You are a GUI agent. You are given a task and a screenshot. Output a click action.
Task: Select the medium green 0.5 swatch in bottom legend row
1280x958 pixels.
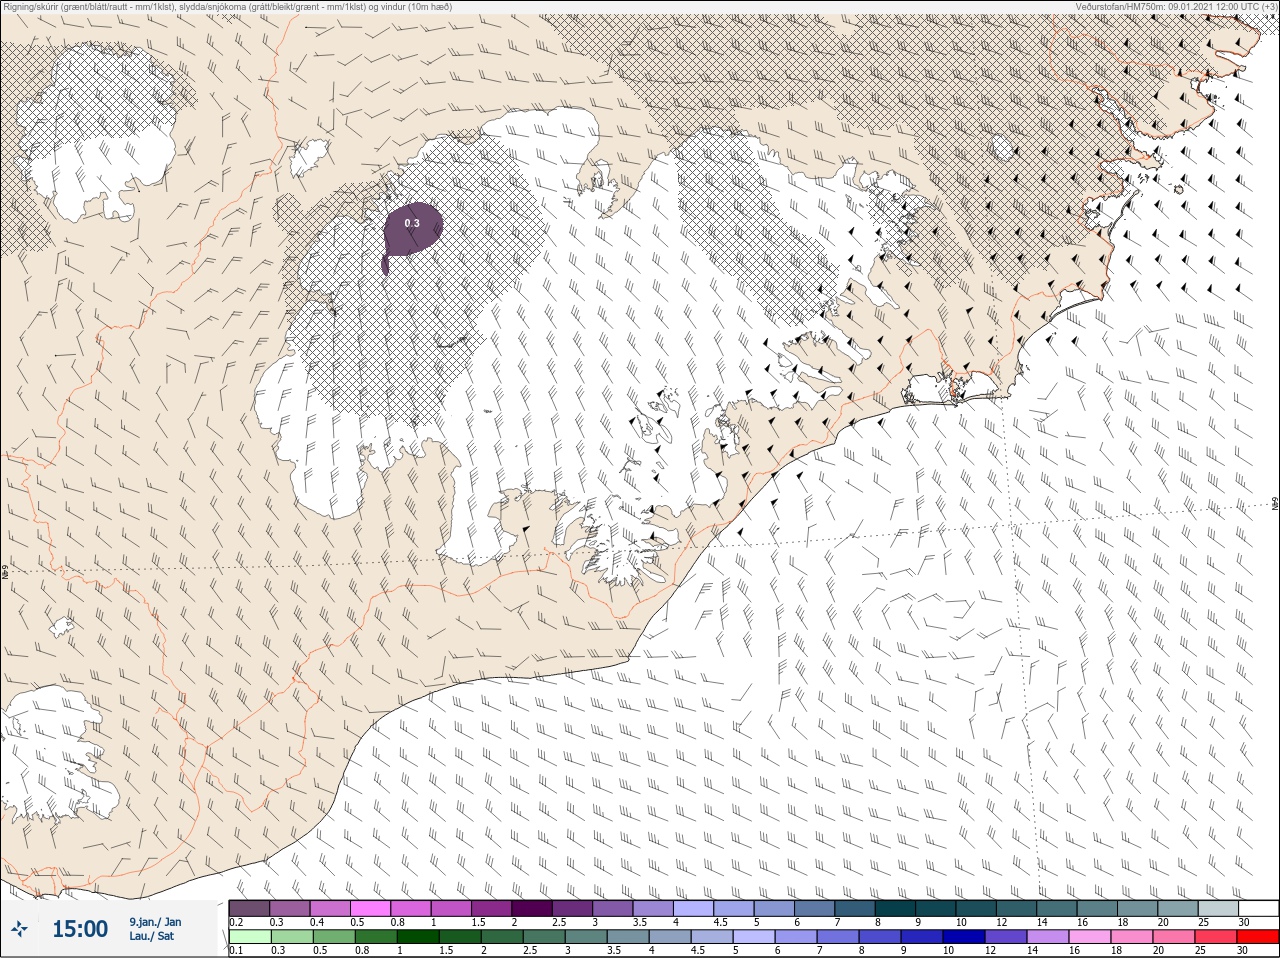tap(334, 937)
